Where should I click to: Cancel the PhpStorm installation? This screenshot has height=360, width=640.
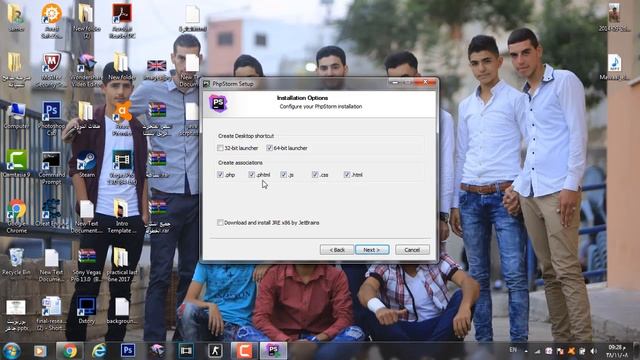tap(412, 249)
